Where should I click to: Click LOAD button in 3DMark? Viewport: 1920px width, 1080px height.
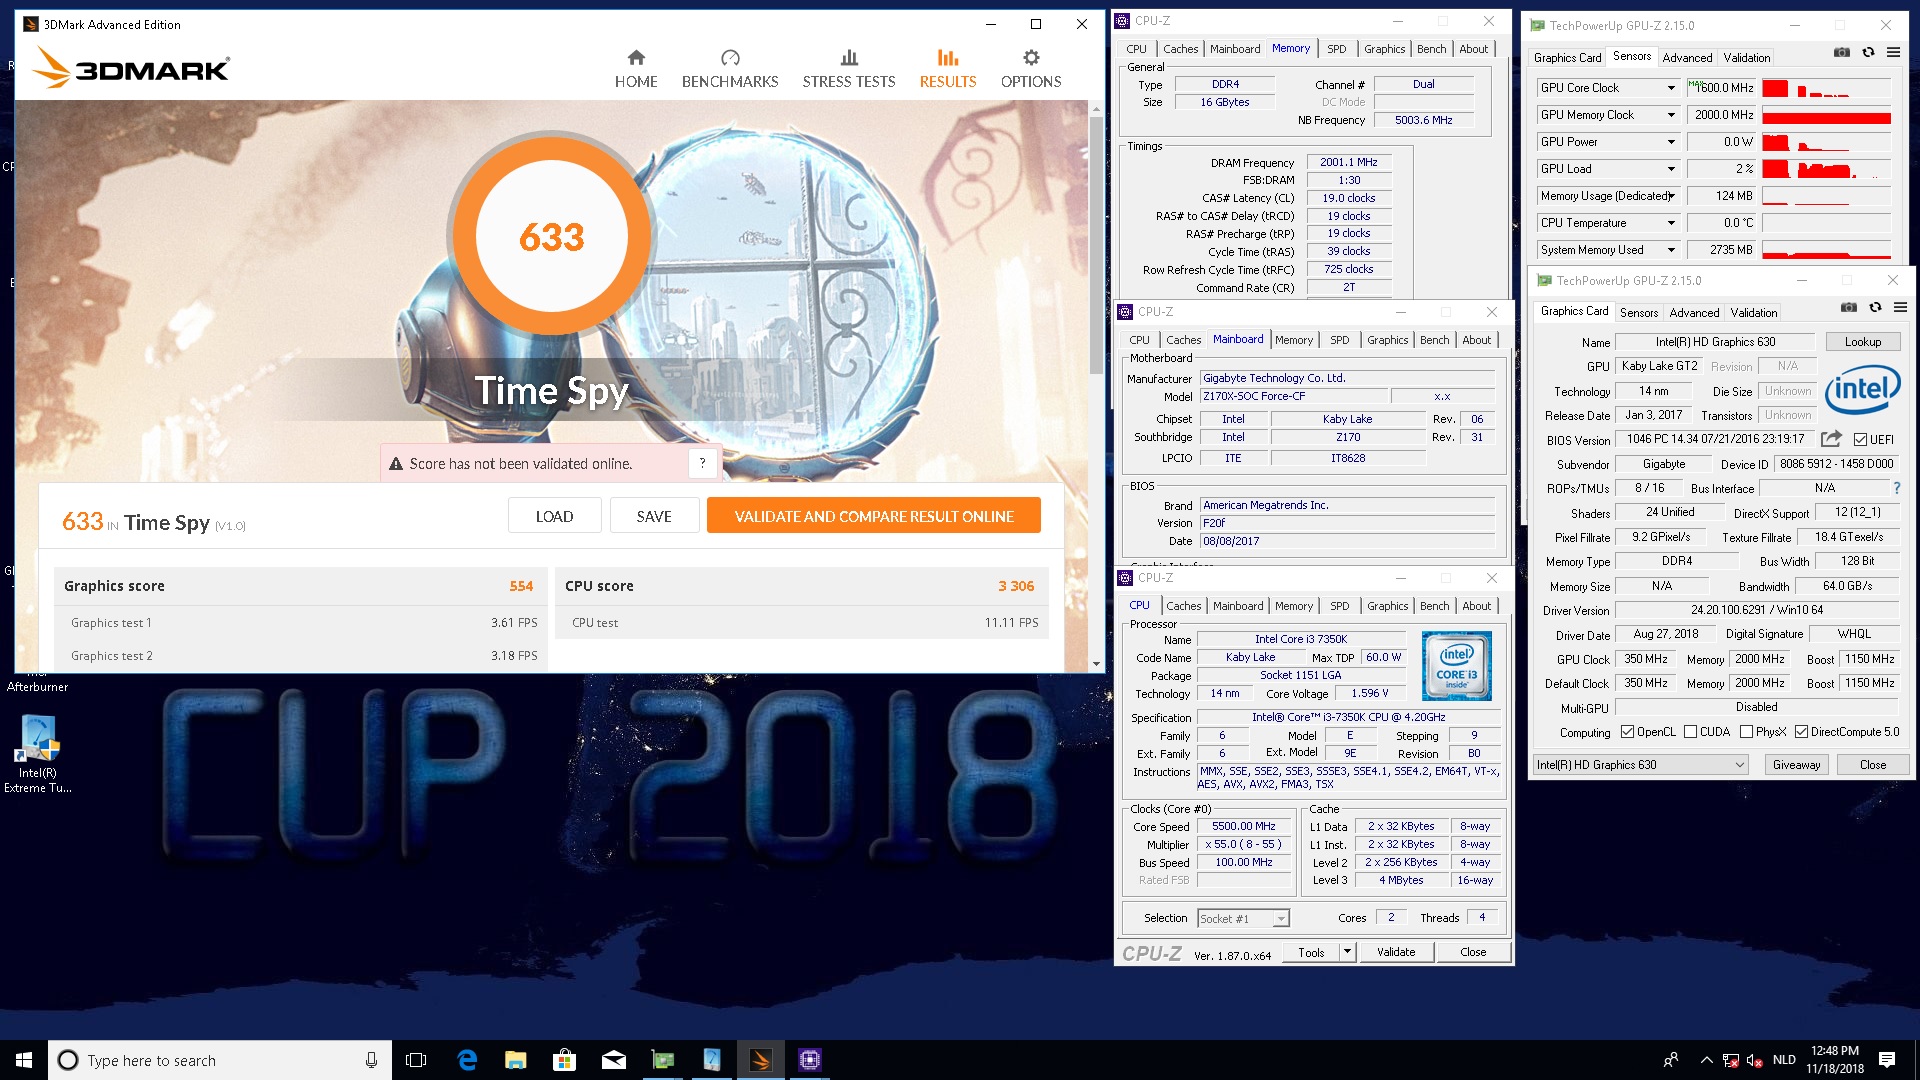pos(554,516)
